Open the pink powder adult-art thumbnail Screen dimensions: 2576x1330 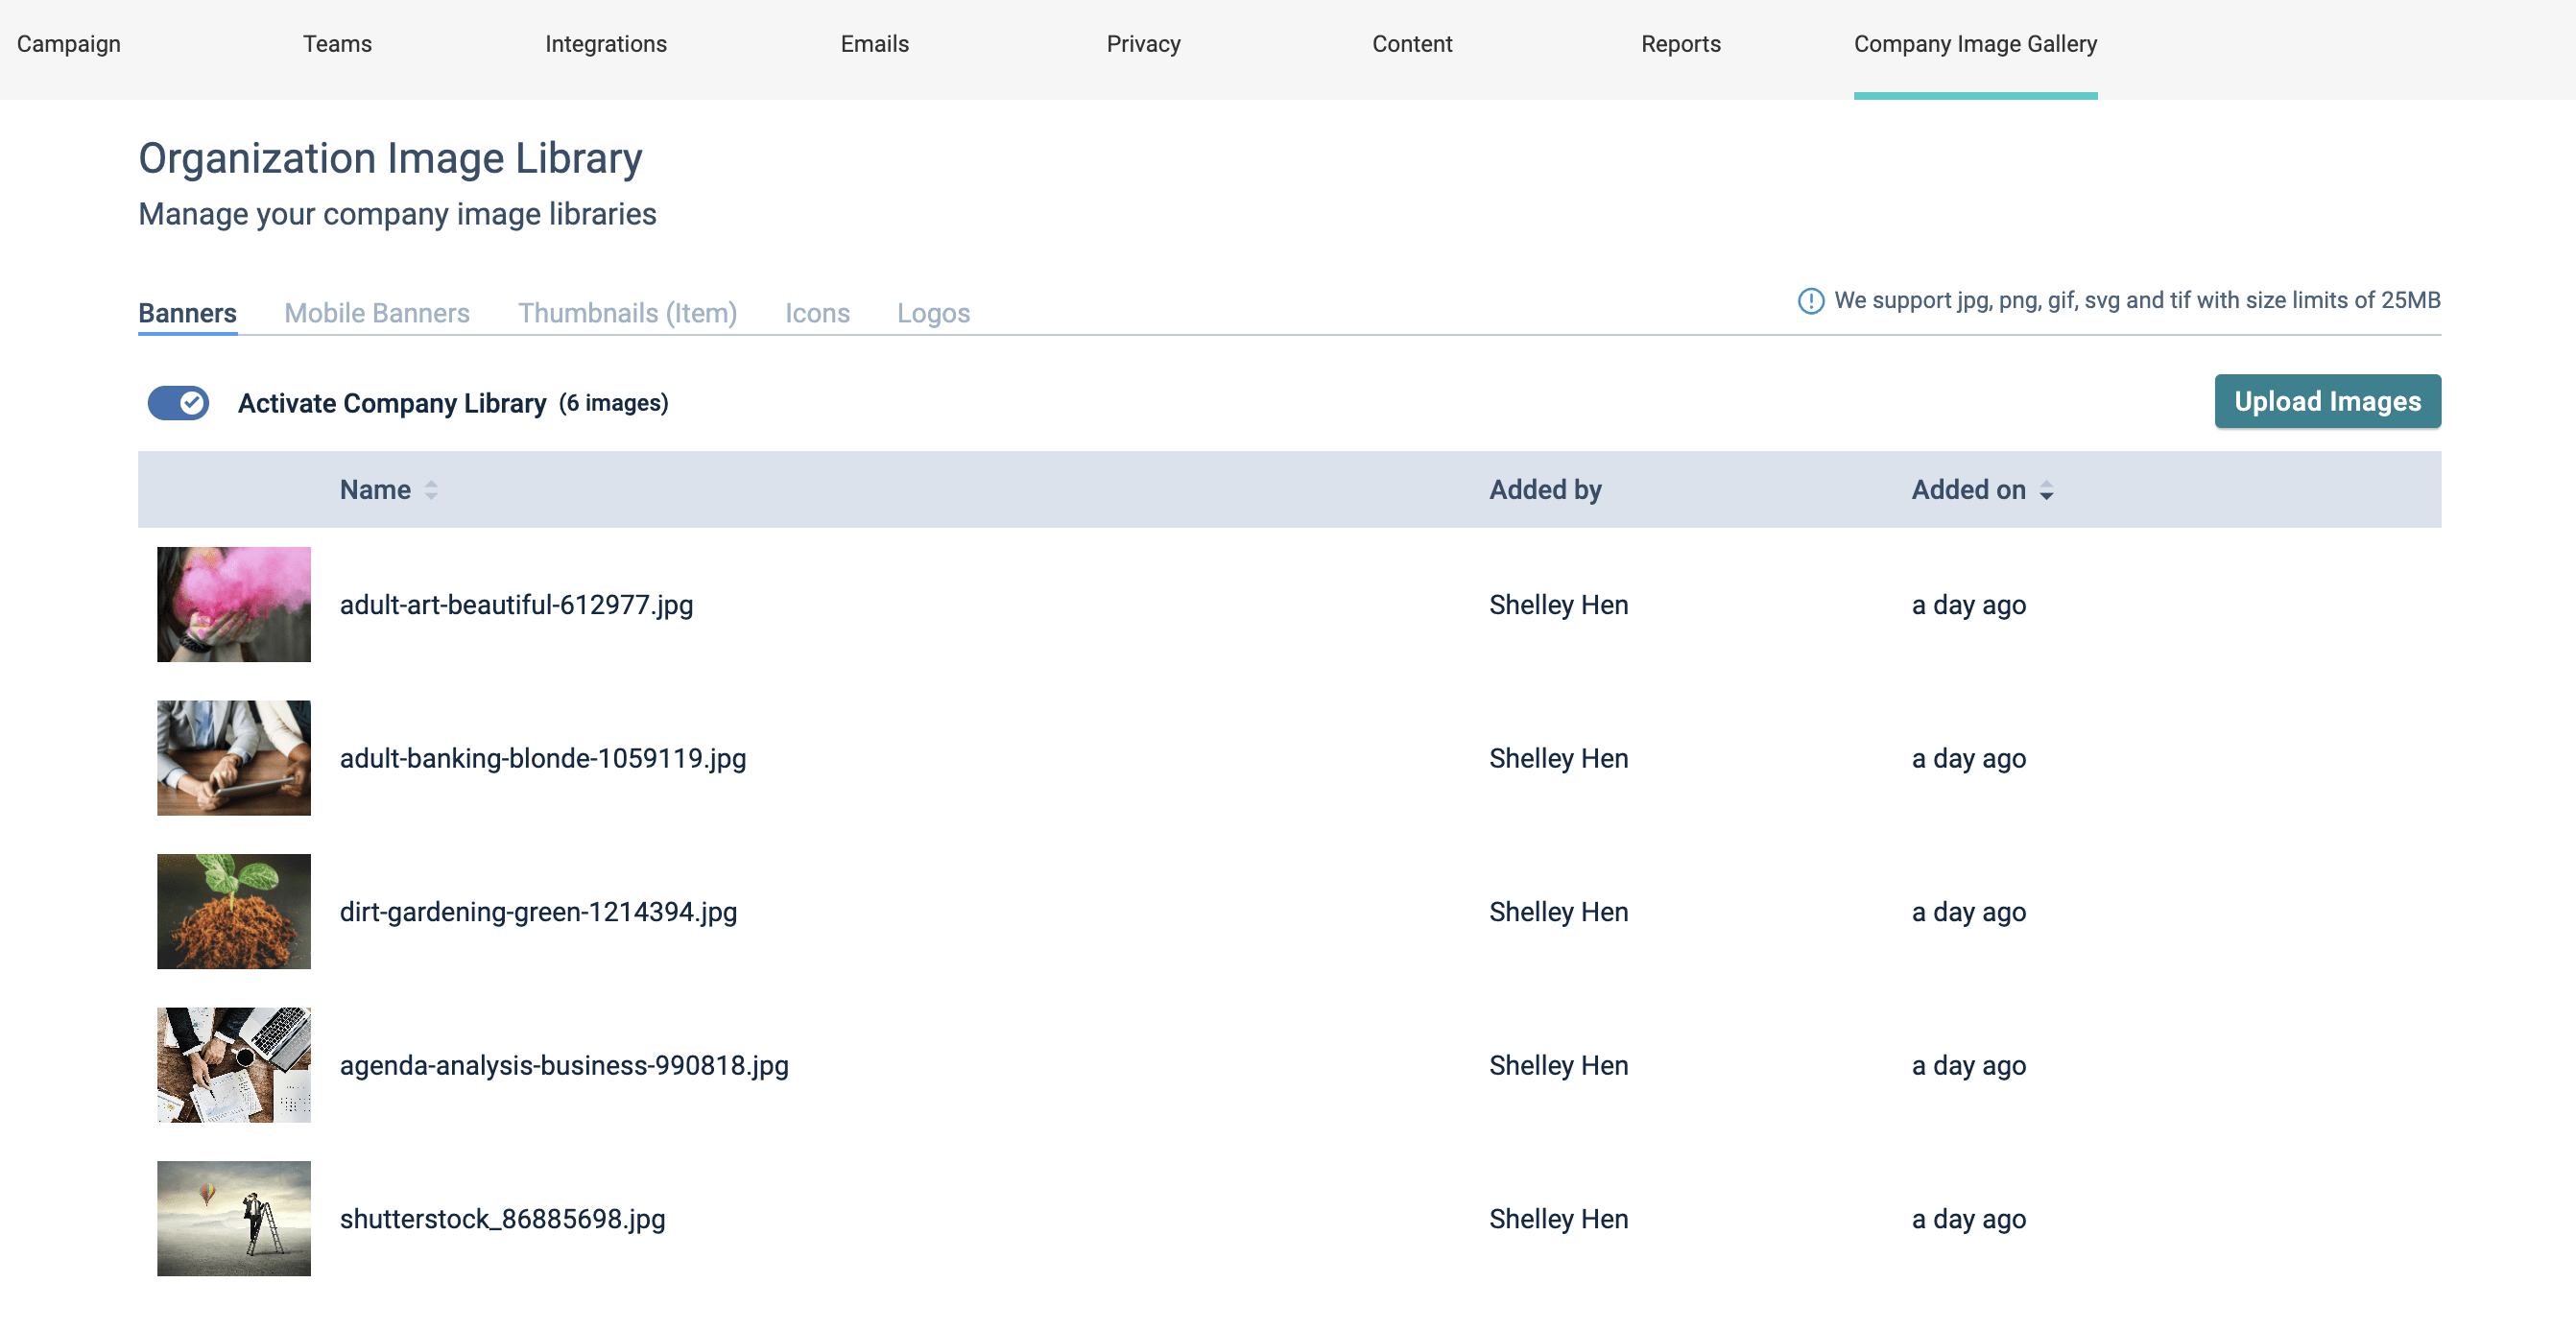click(233, 604)
